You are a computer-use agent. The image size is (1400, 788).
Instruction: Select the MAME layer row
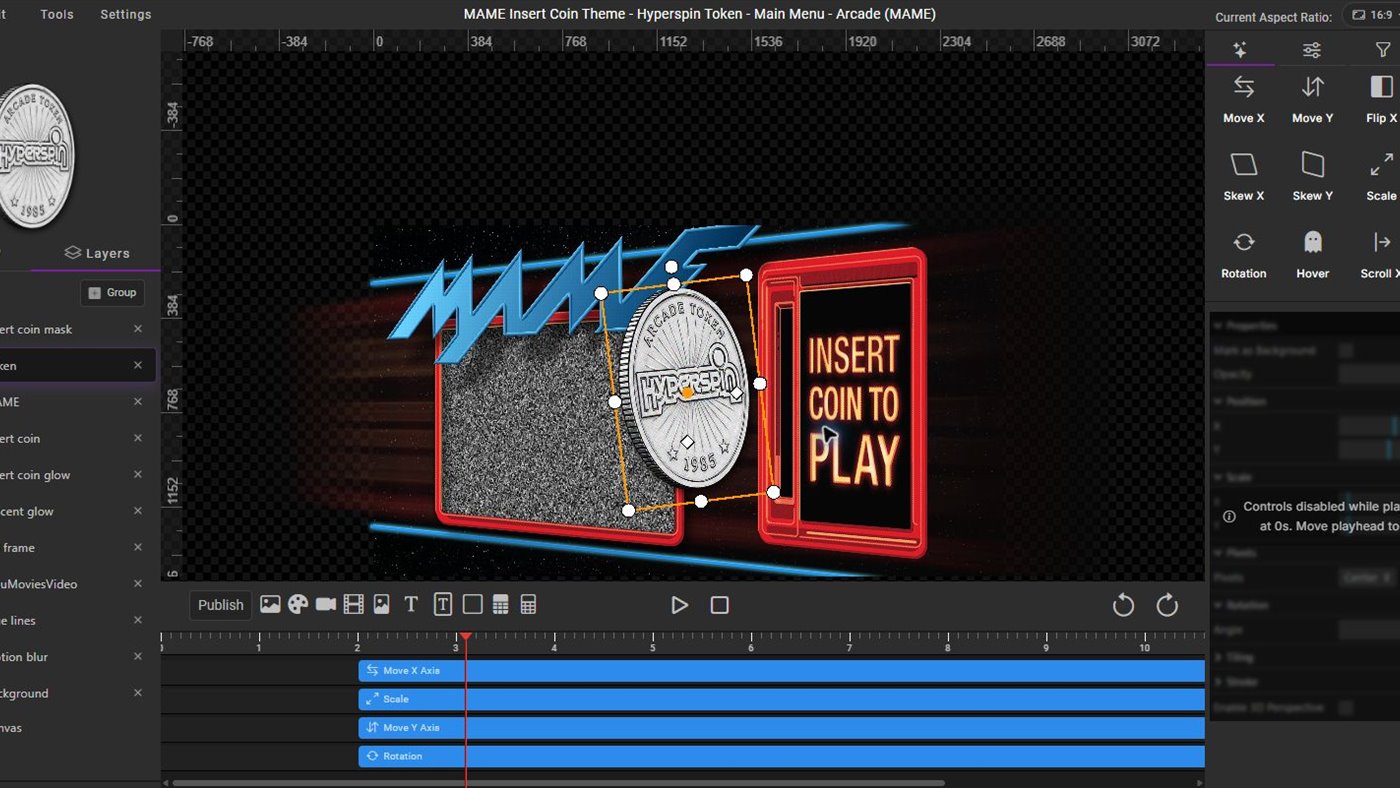click(x=78, y=402)
